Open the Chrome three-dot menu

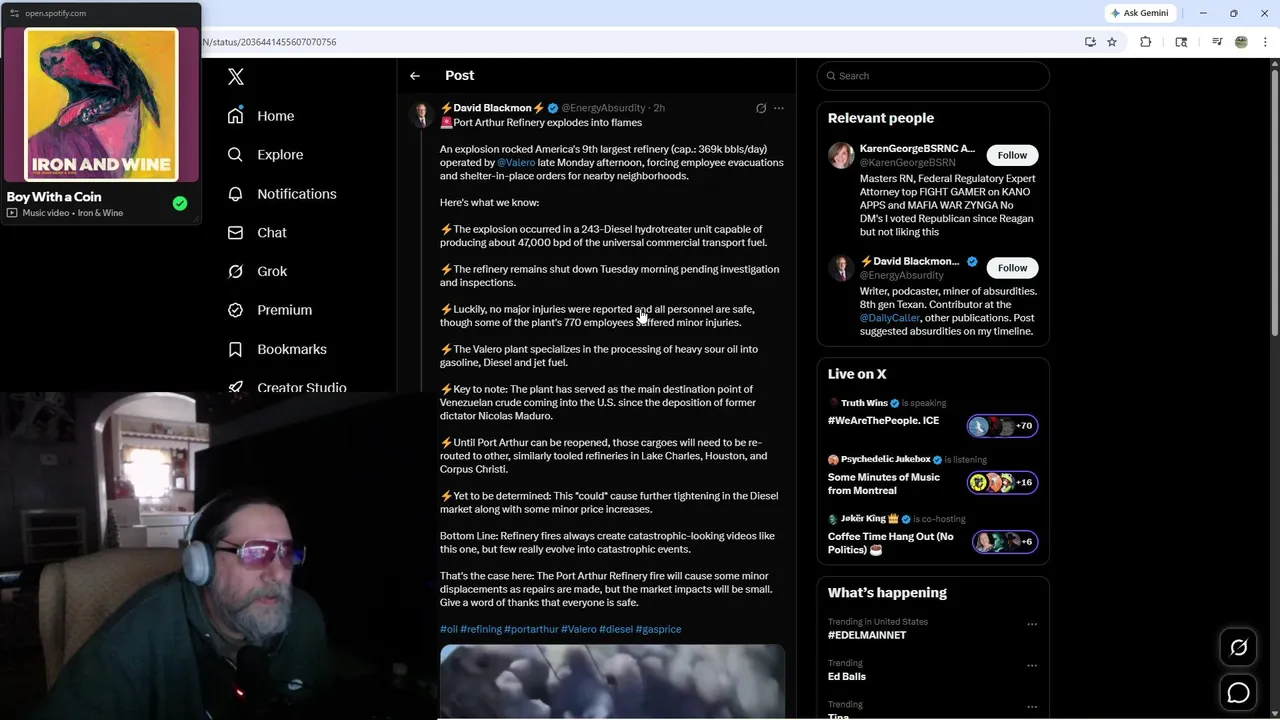point(1266,42)
